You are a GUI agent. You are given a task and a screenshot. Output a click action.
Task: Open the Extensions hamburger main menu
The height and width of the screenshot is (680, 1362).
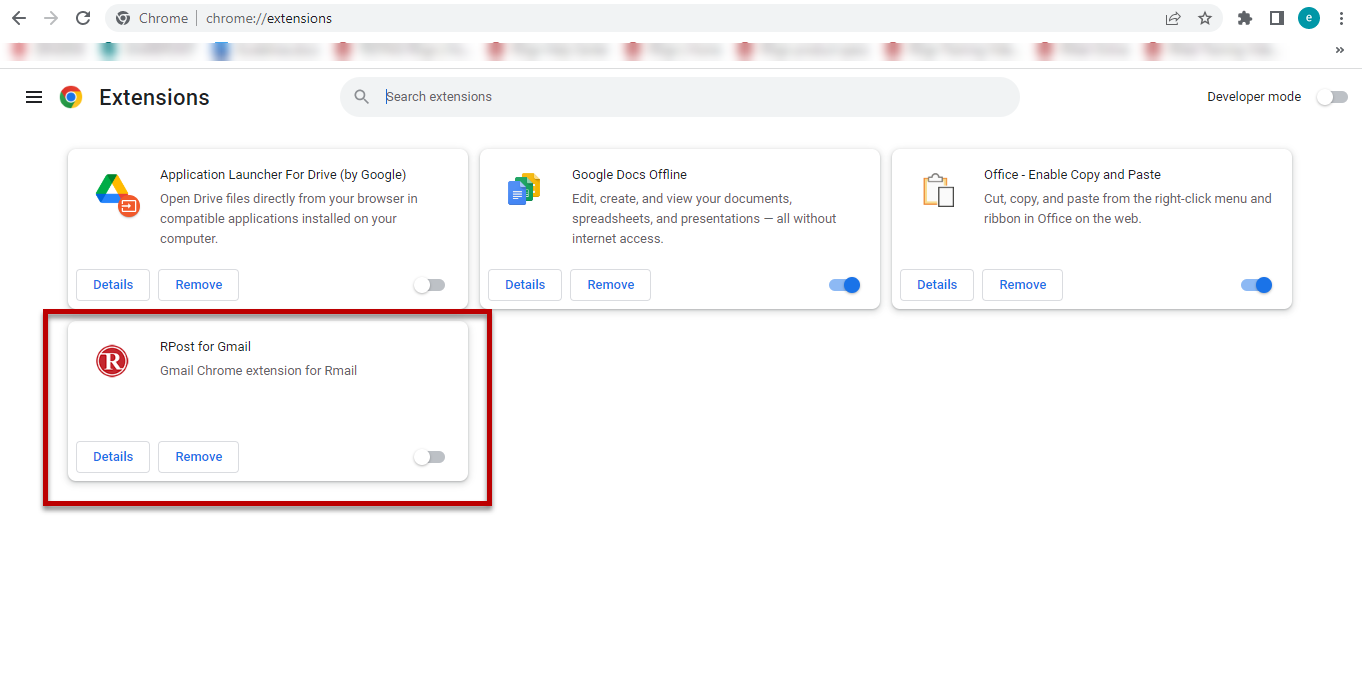point(34,97)
